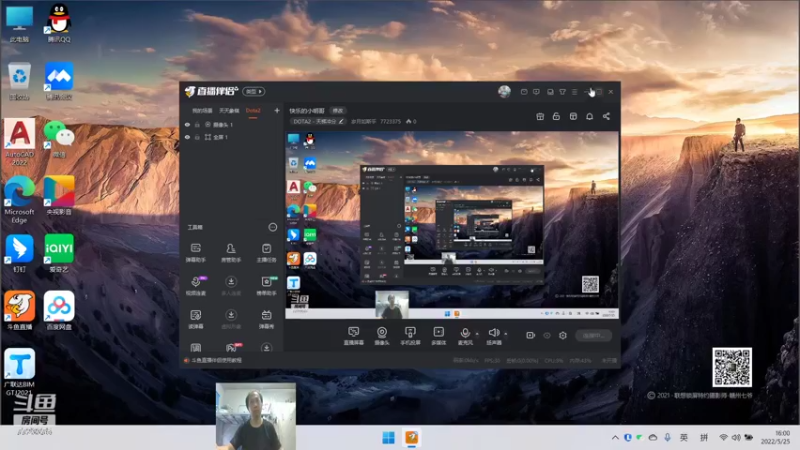Show hidden system tray icons chevron
The height and width of the screenshot is (450, 800).
click(x=615, y=438)
